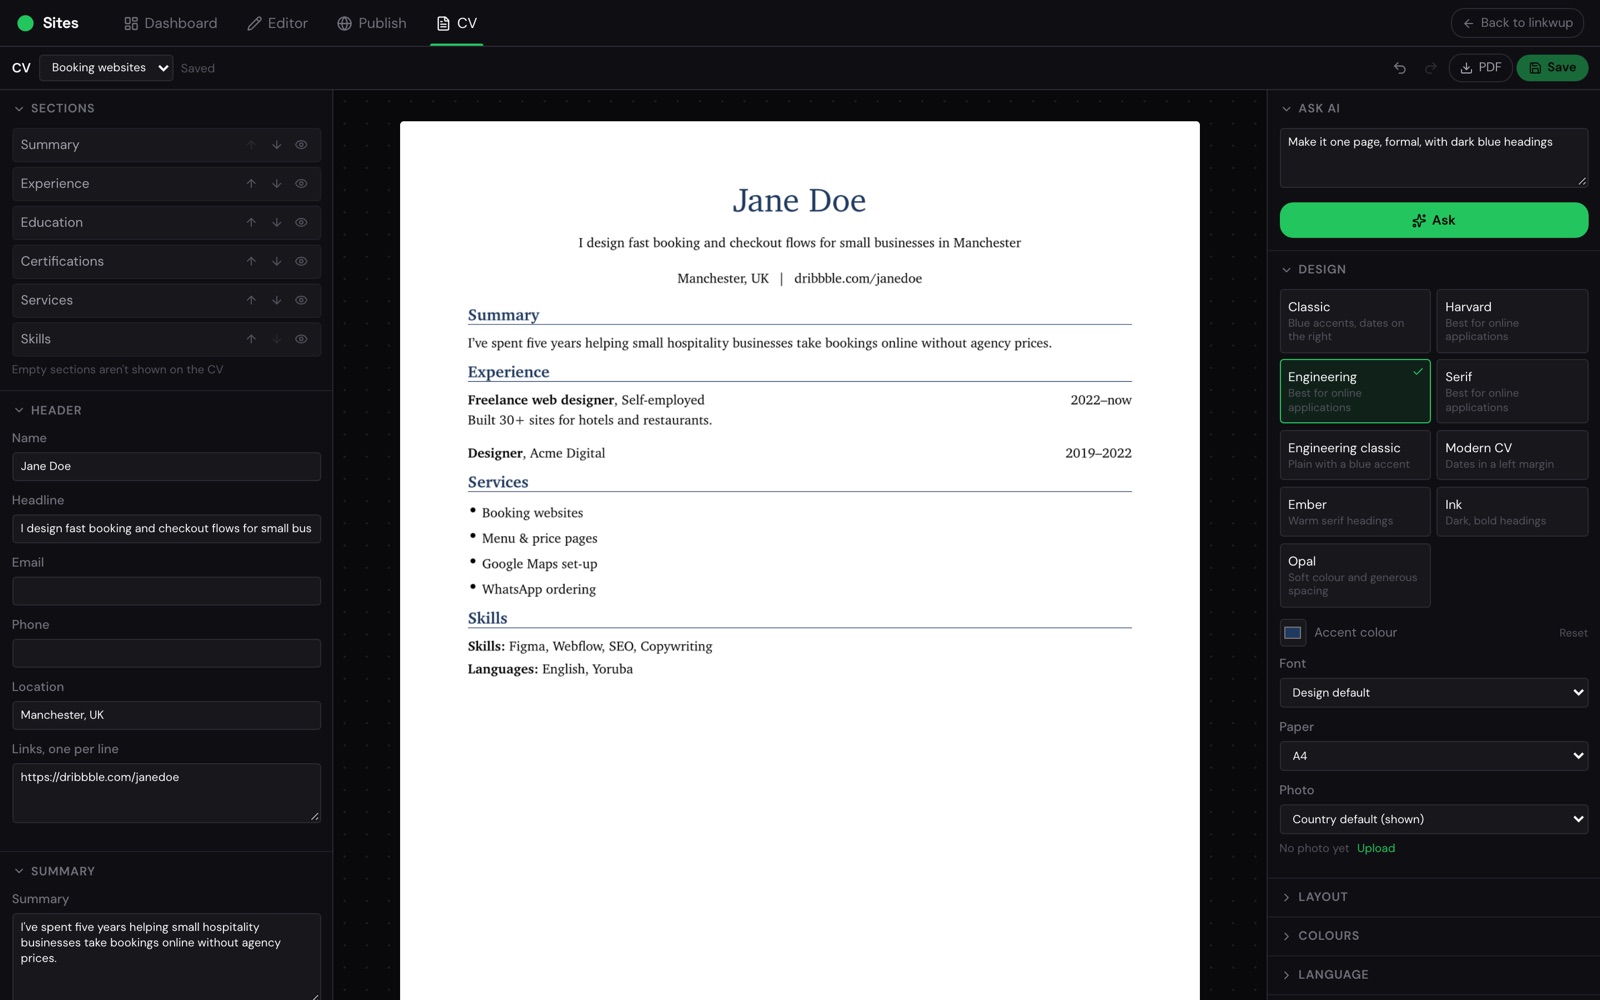Hide the Skills section

coord(301,339)
